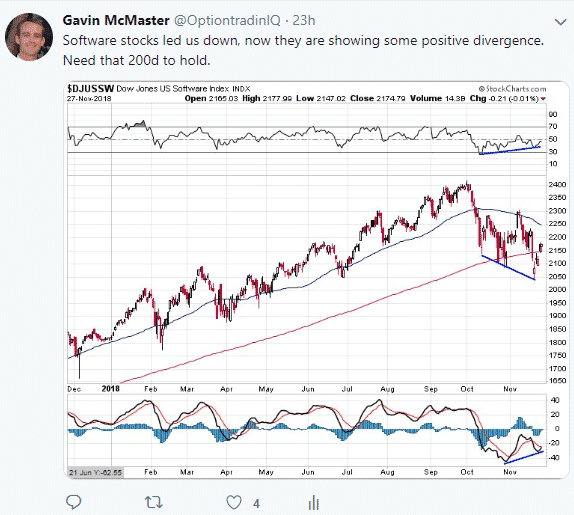Like the tweet with the heart icon
Image resolution: width=574 pixels, height=515 pixels.
click(234, 502)
